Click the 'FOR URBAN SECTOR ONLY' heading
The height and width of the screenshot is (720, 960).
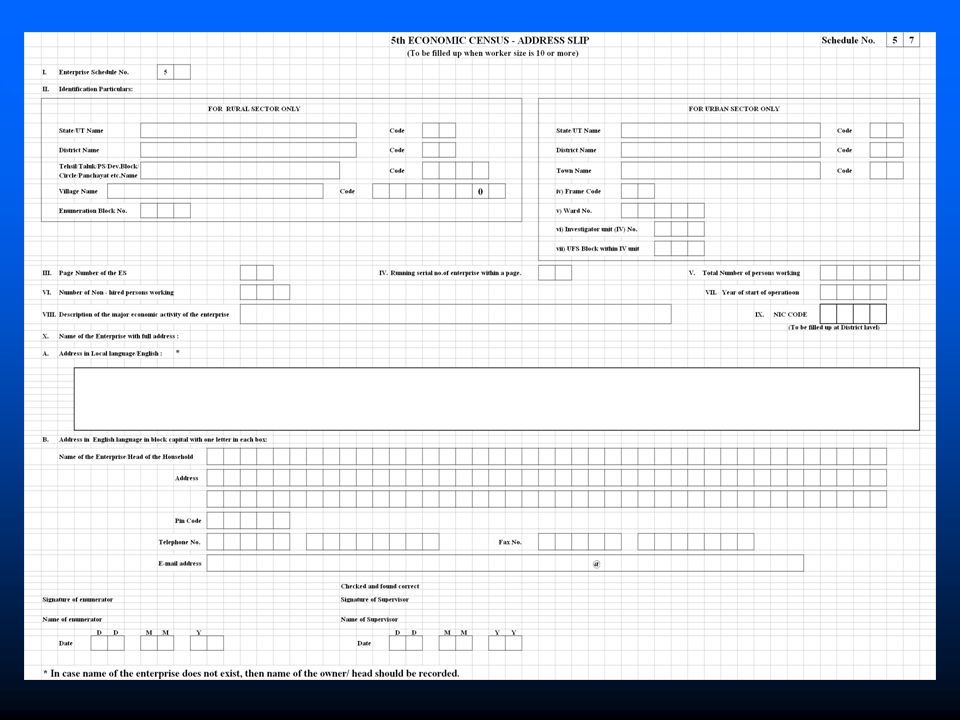click(734, 108)
